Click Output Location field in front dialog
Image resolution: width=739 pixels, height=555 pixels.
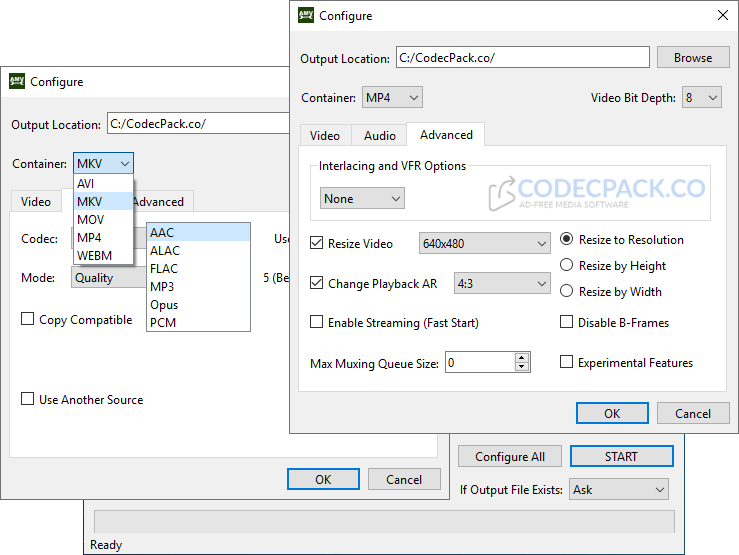pos(523,57)
